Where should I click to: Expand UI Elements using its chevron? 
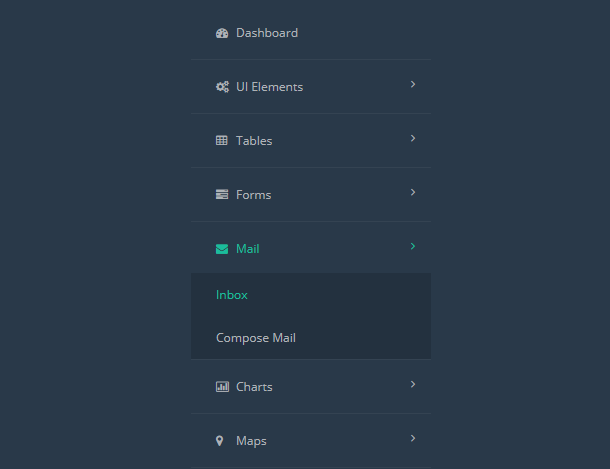[413, 84]
